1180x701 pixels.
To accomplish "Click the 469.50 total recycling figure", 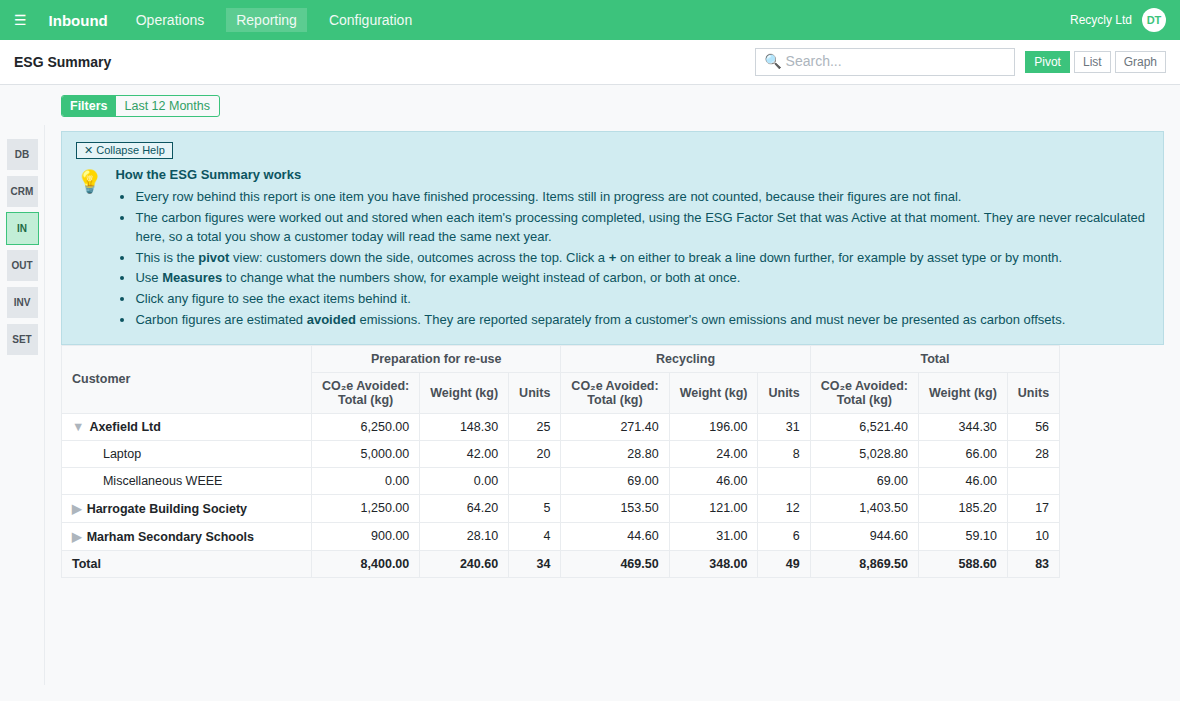I will (640, 564).
